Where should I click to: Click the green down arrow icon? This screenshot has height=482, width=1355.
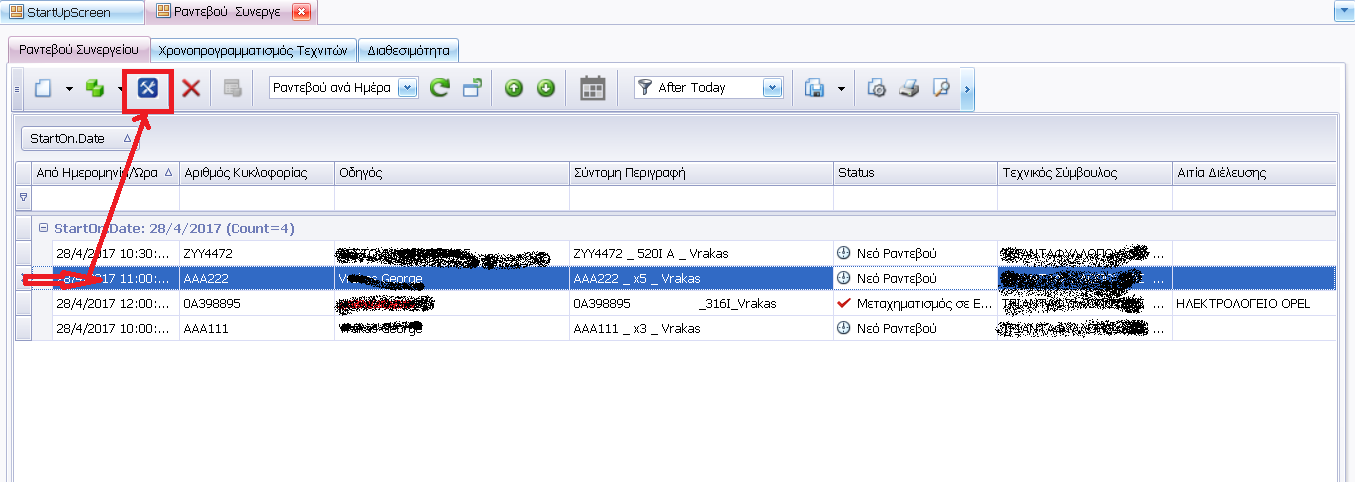click(x=545, y=88)
